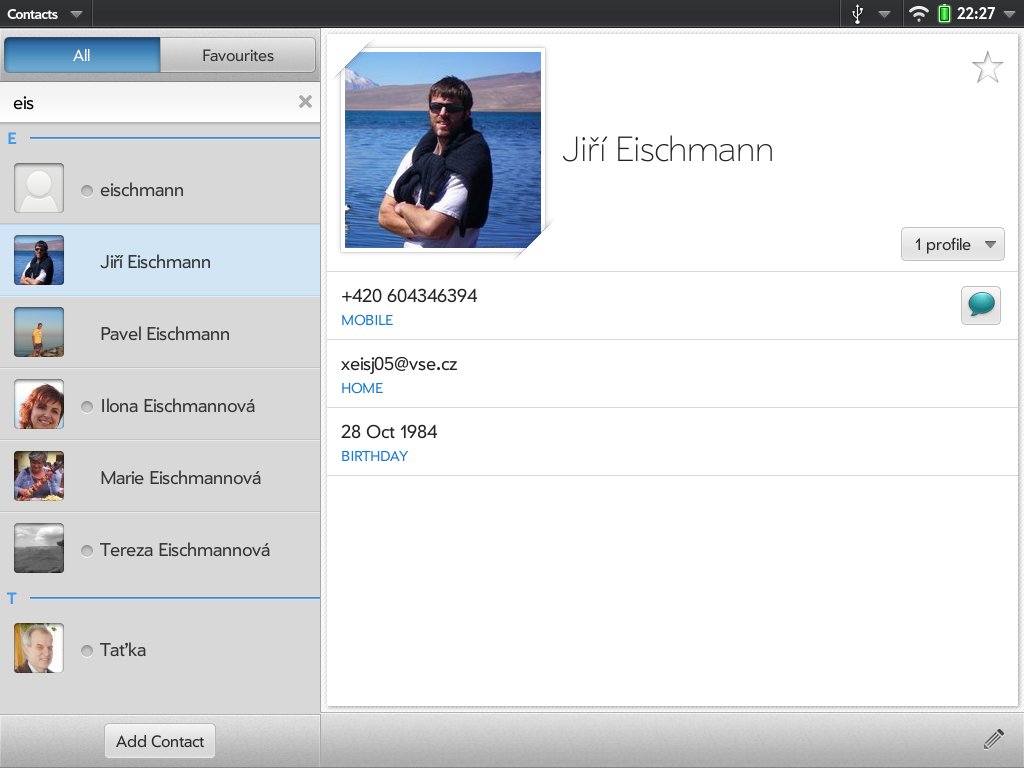Switch to the Favourites tab
Image resolution: width=1024 pixels, height=768 pixels.
(238, 55)
